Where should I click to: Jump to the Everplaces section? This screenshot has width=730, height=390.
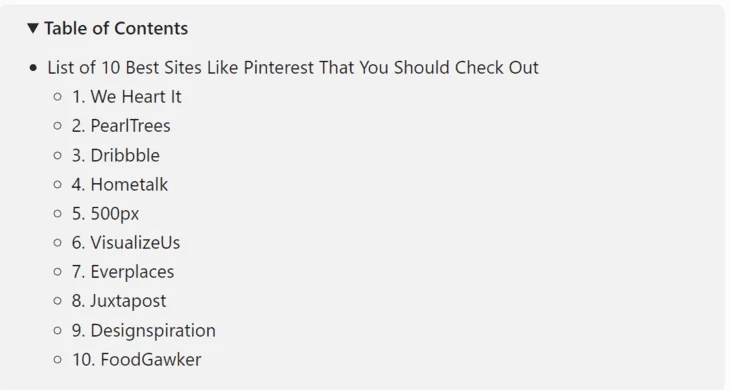click(x=123, y=272)
